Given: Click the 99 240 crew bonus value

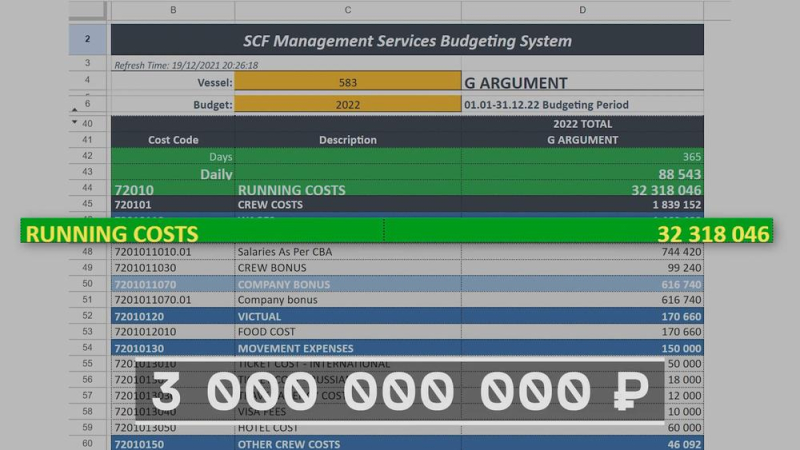Looking at the screenshot, I should (x=684, y=268).
